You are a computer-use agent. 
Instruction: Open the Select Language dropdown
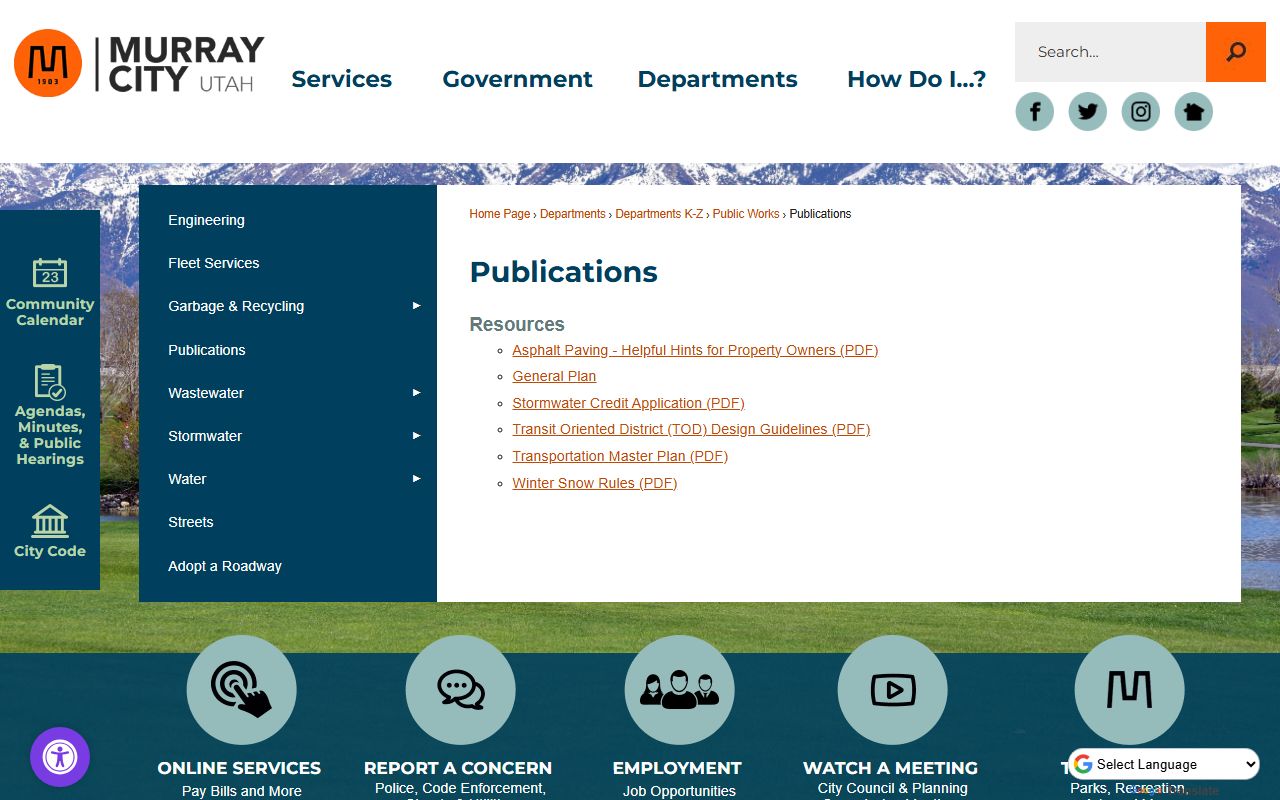coord(1164,764)
